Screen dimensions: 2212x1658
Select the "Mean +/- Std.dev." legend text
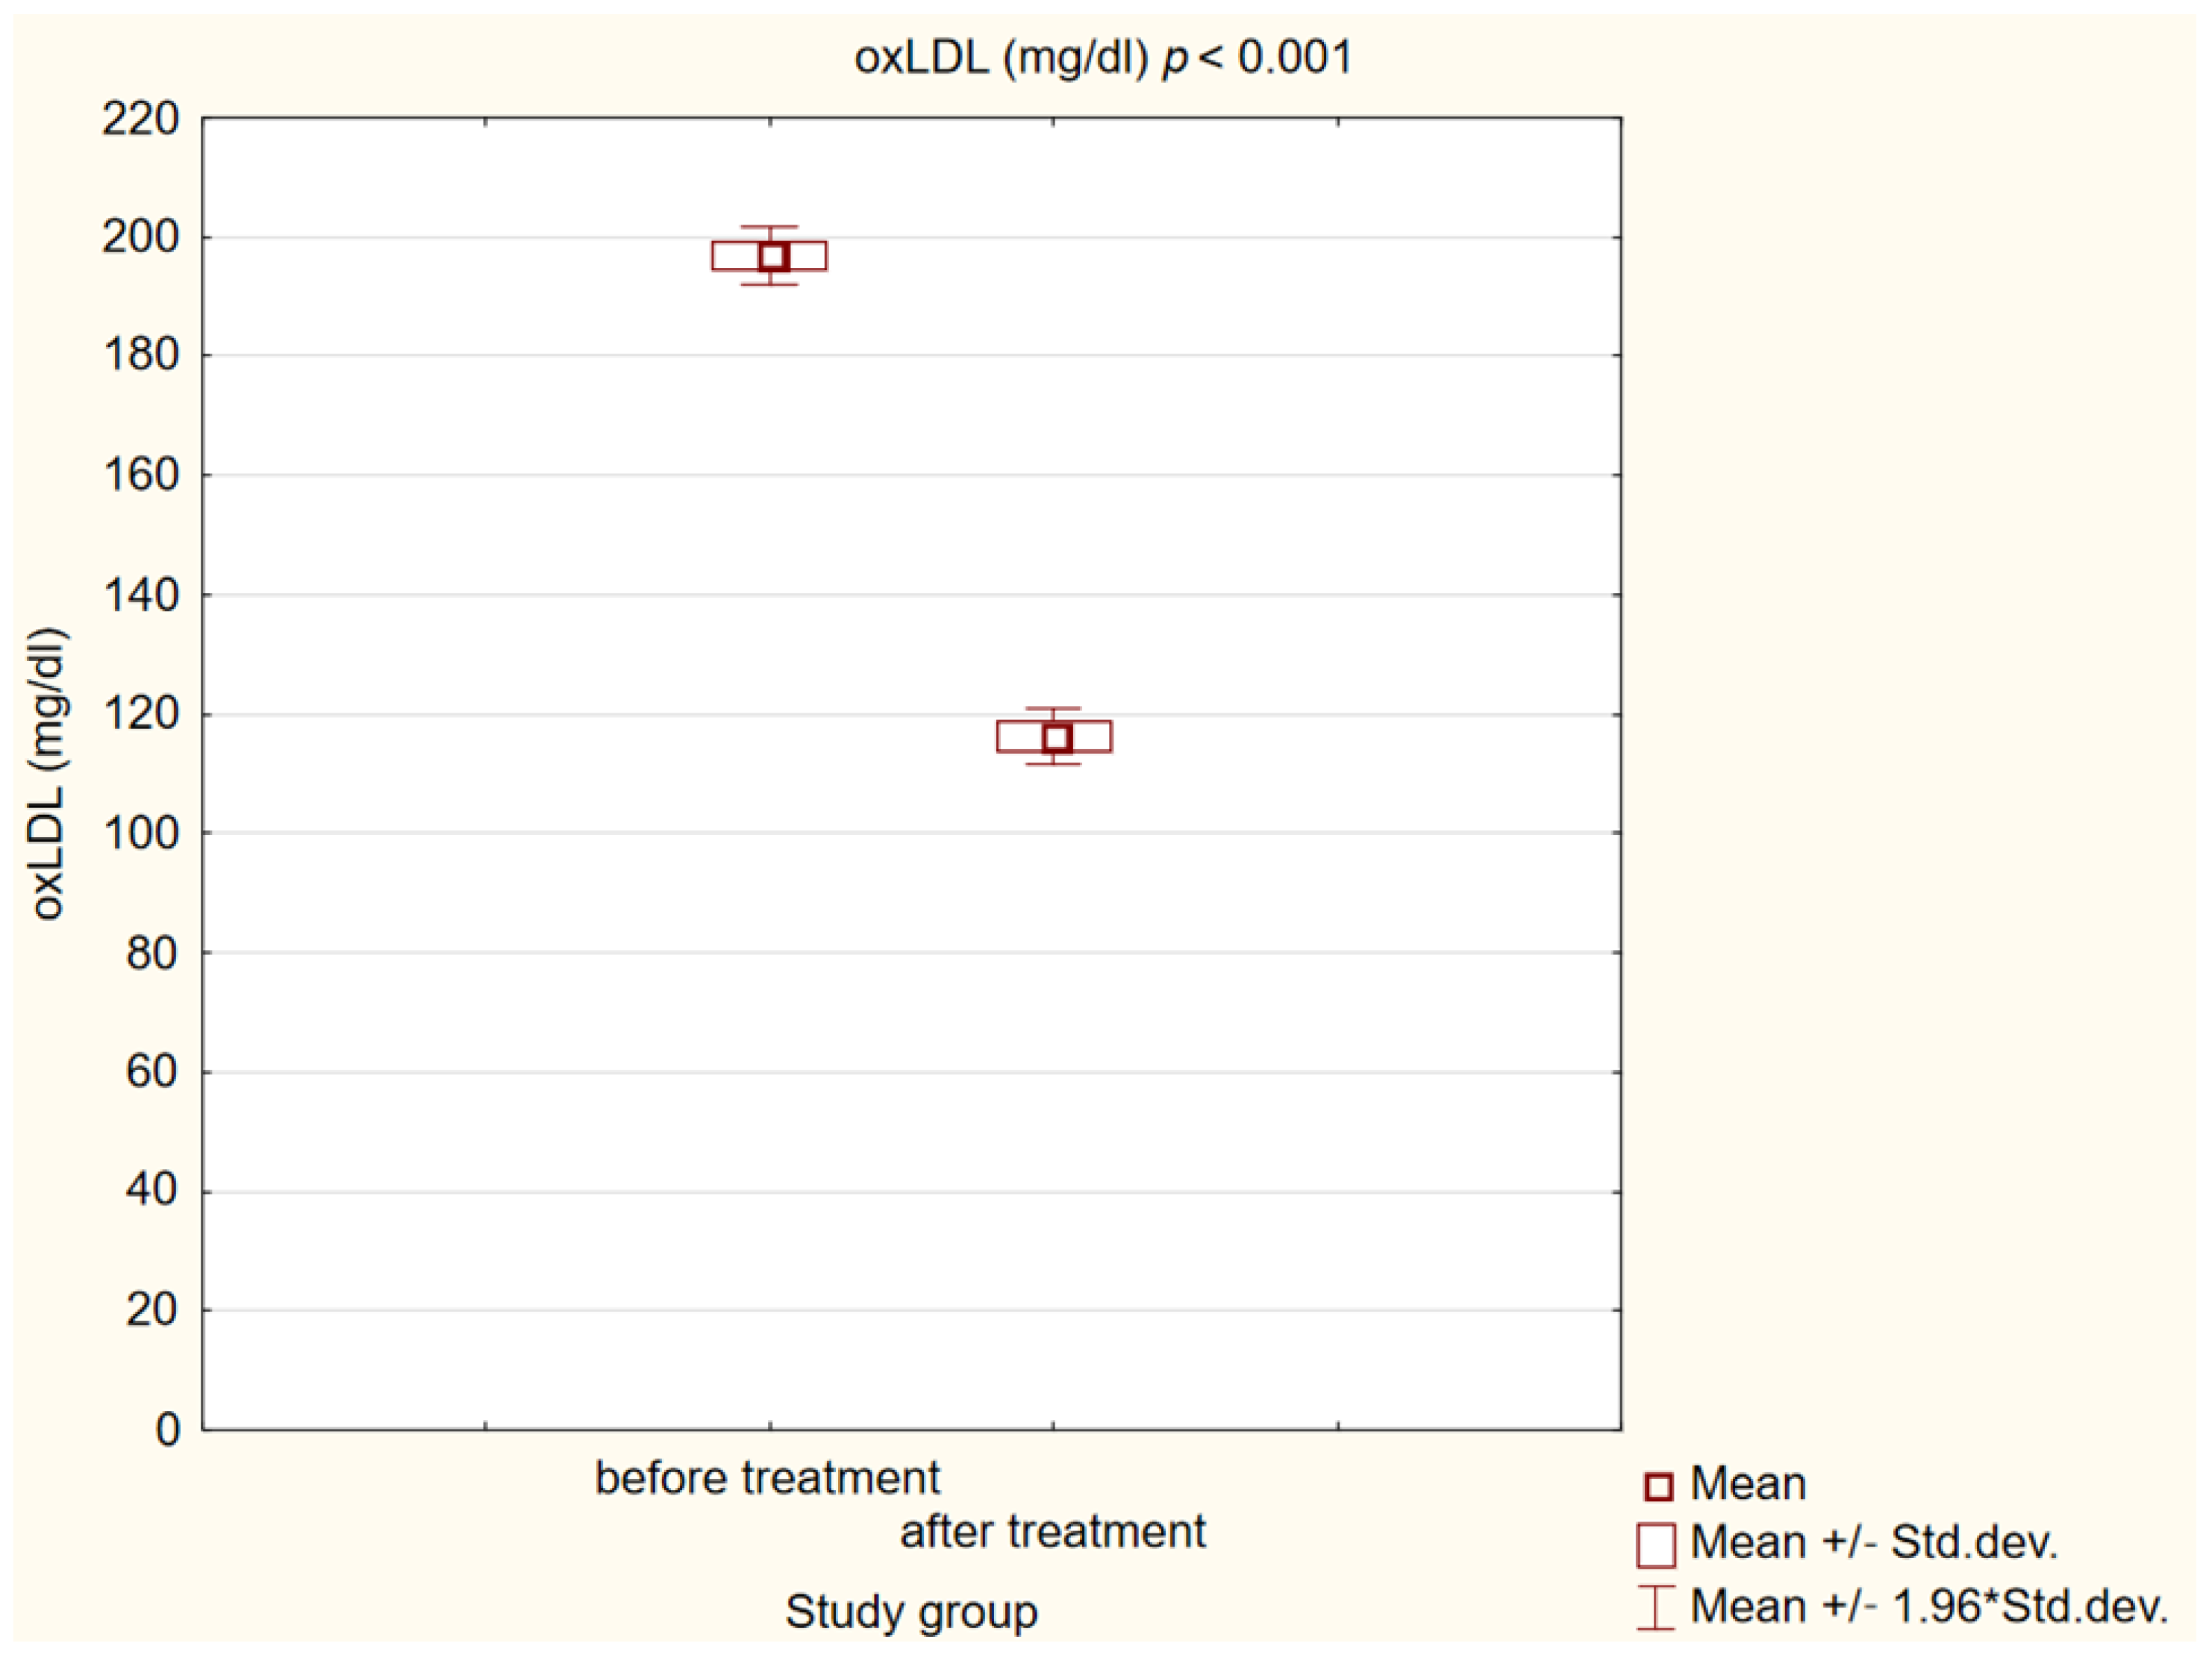(x=1874, y=1543)
